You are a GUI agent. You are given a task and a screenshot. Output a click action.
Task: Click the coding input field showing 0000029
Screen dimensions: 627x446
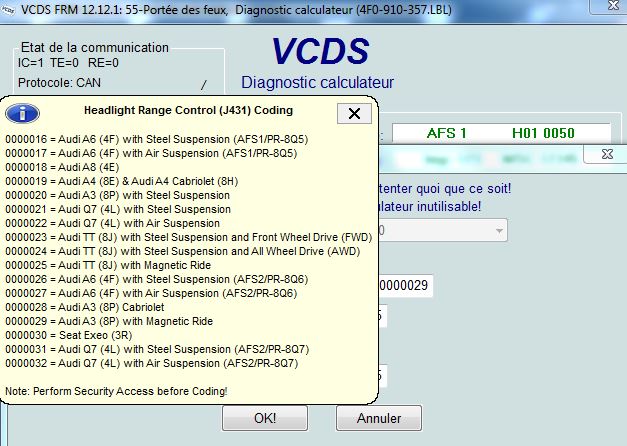(405, 286)
